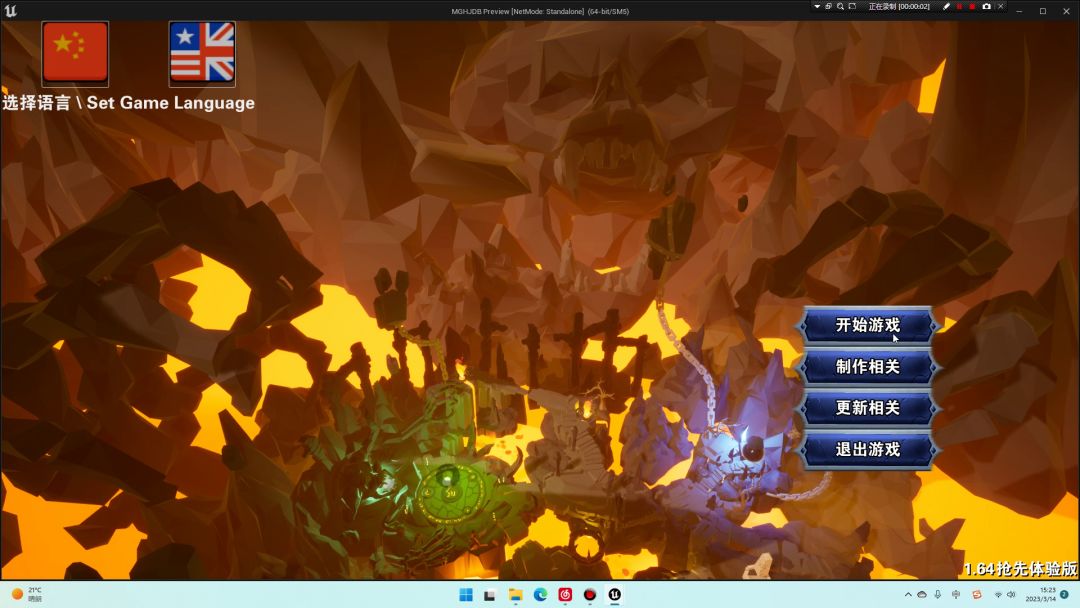1080x608 pixels.
Task: Open NetEase Cloud Music taskbar icon
Action: point(565,595)
